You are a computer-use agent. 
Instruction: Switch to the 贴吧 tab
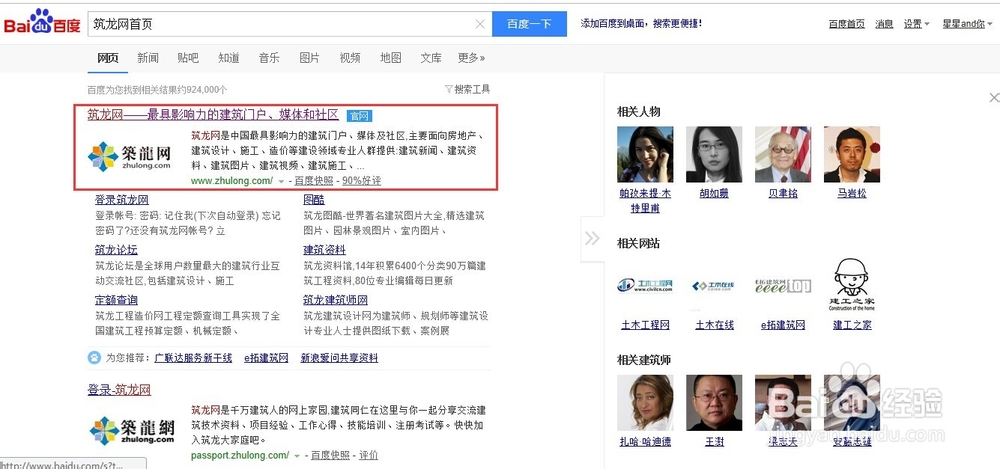[188, 58]
